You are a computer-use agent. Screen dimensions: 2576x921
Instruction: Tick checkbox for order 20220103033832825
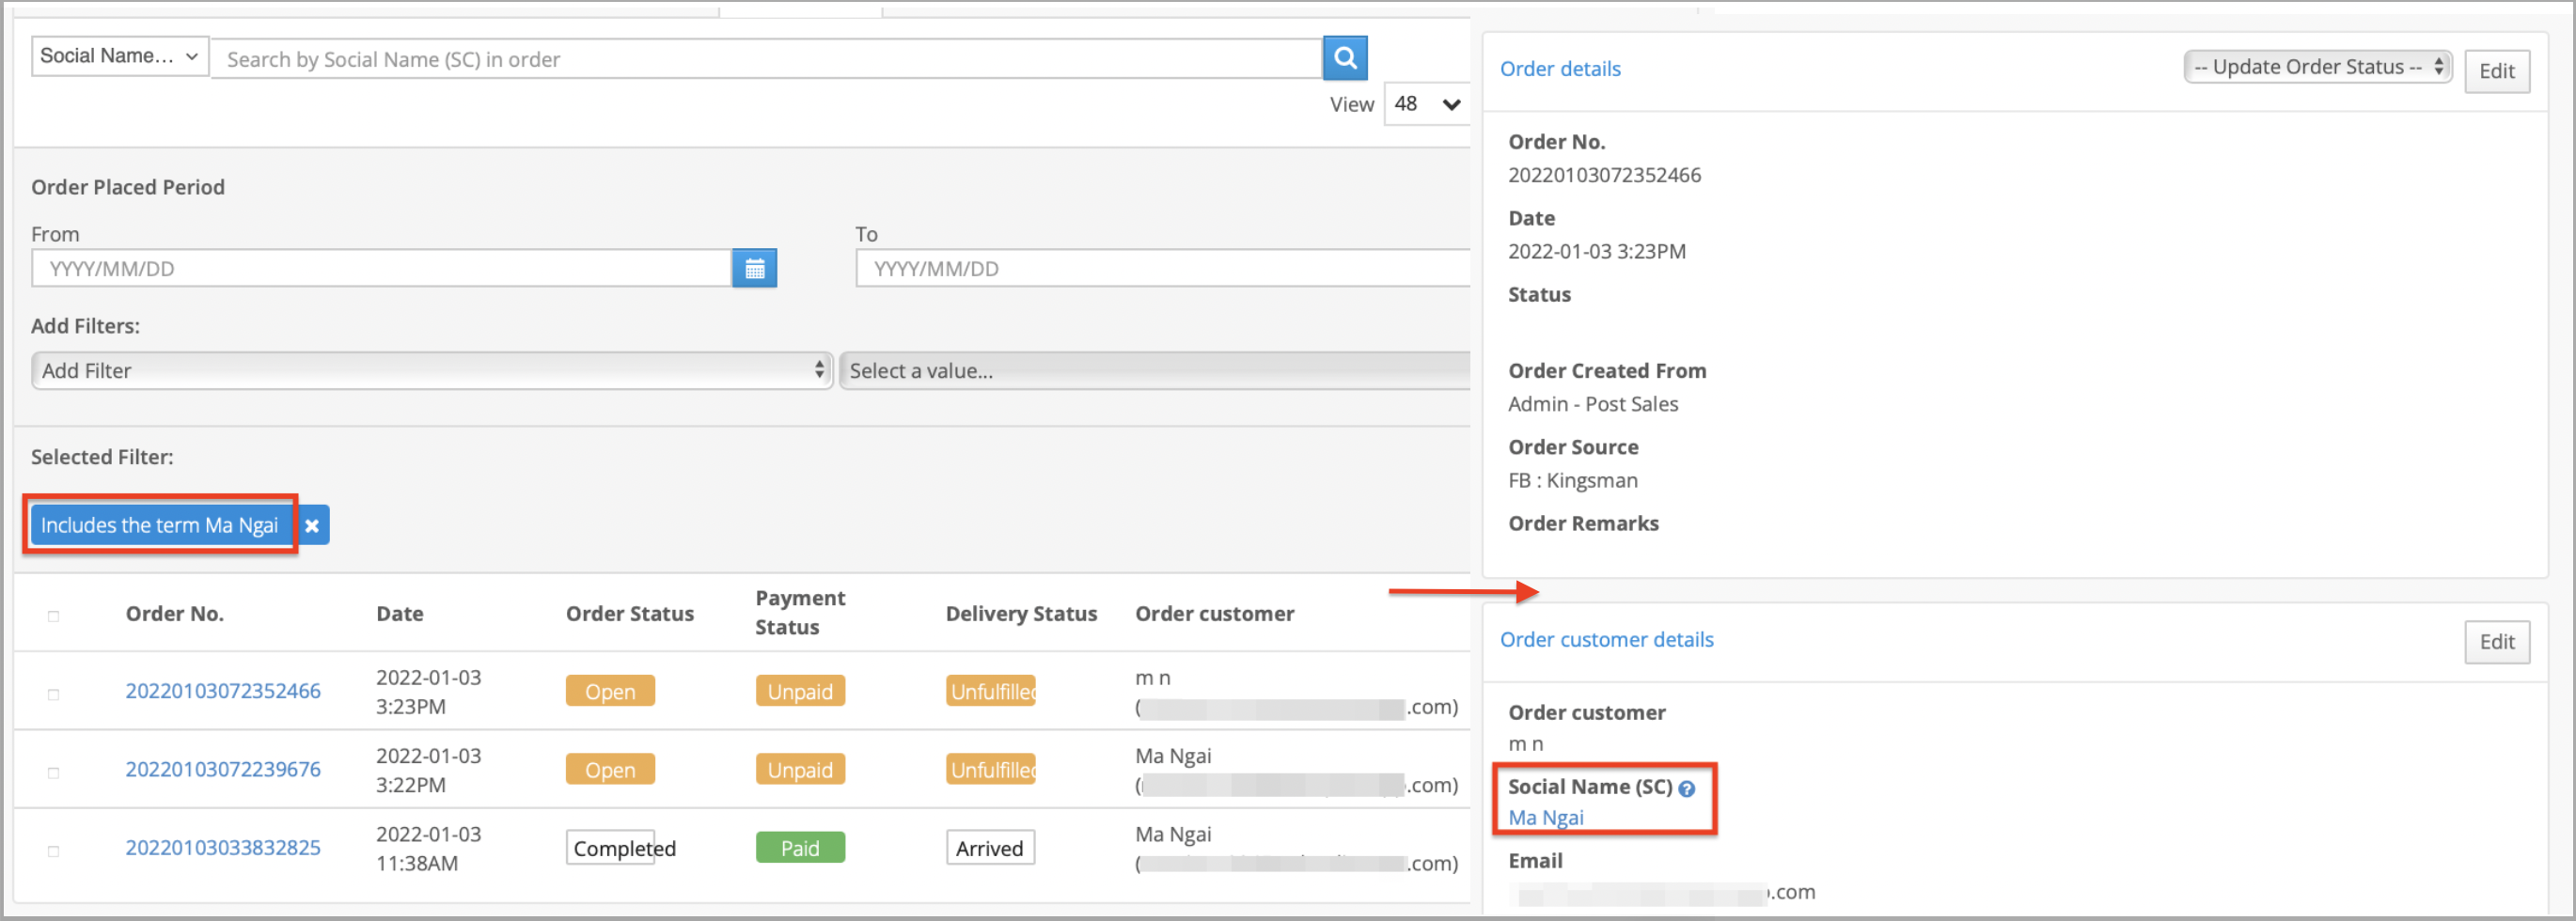click(x=54, y=851)
